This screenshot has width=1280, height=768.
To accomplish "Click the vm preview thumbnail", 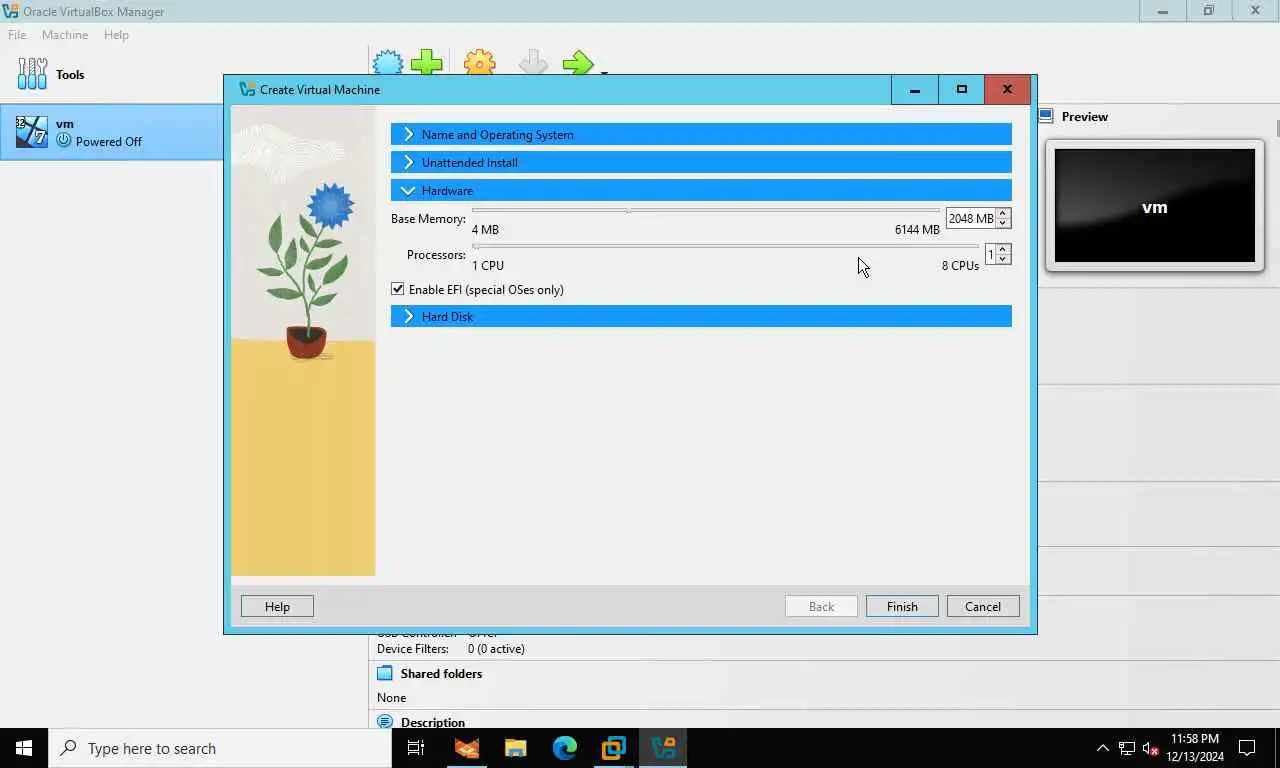I will [1155, 206].
